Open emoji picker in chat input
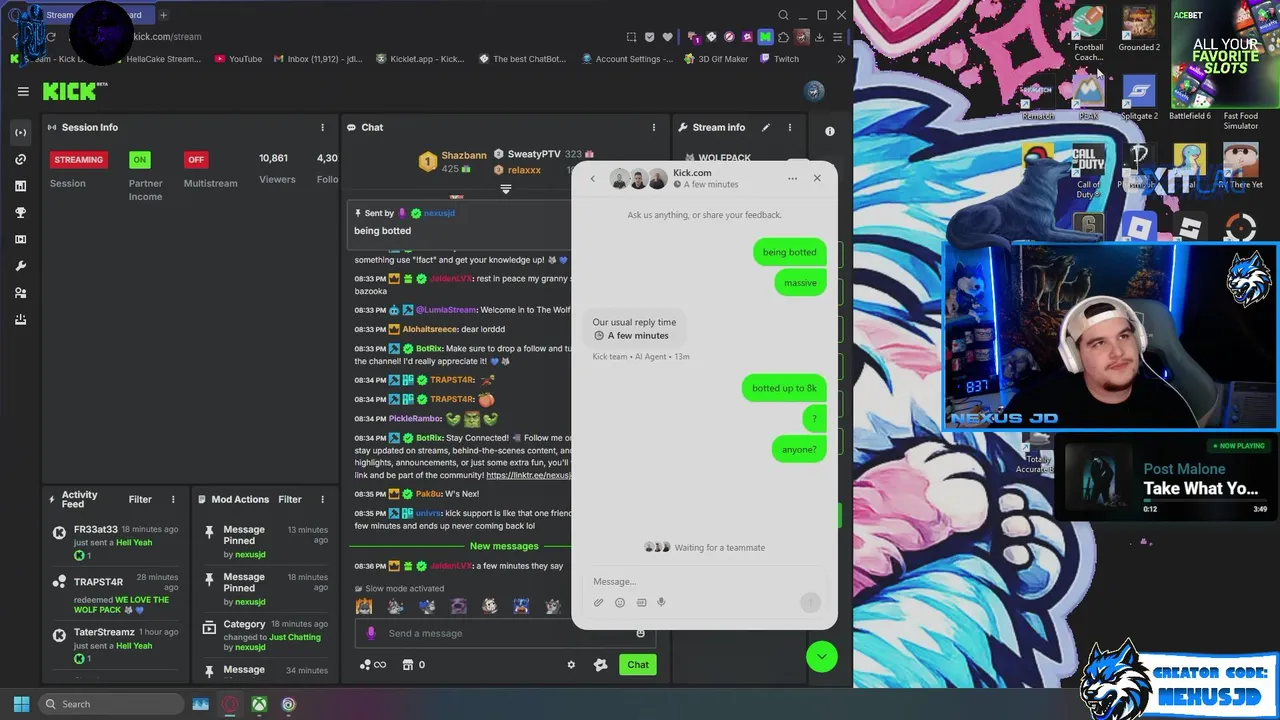This screenshot has height=720, width=1280. [x=641, y=633]
